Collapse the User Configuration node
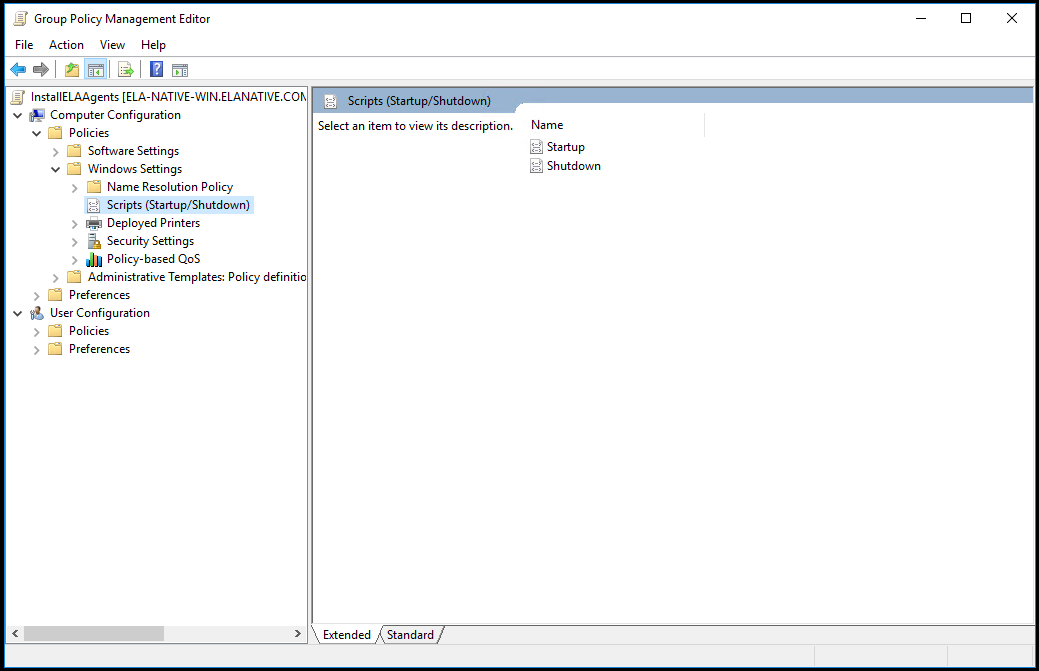This screenshot has height=671, width=1039. (18, 313)
